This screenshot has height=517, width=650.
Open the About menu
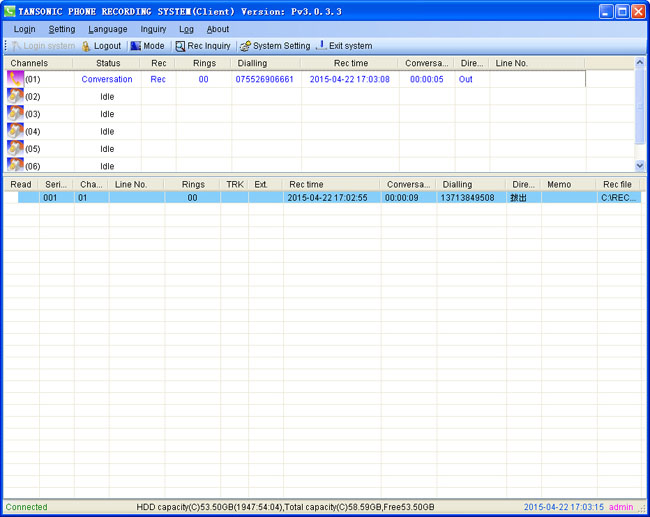(217, 30)
